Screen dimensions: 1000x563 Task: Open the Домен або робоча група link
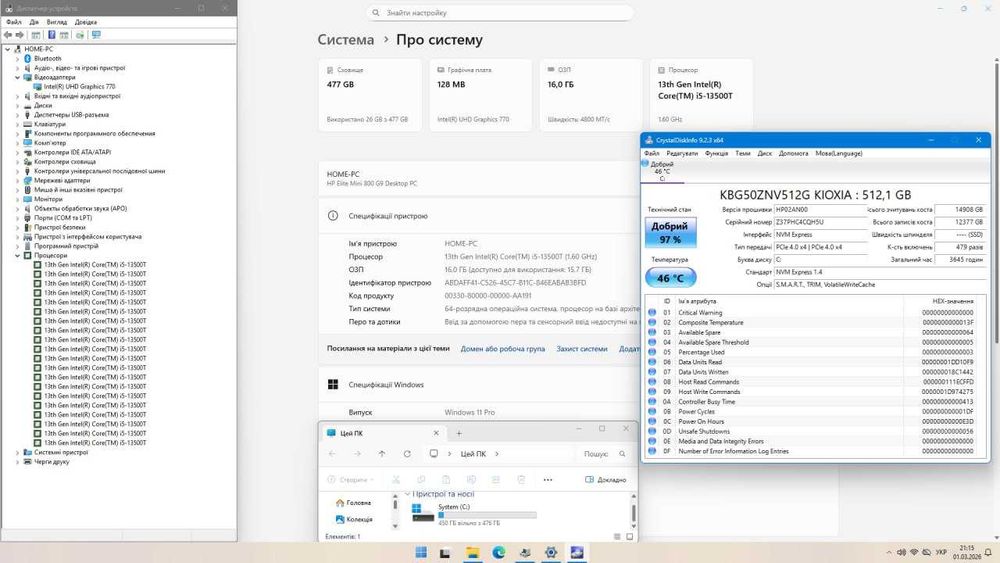pyautogui.click(x=503, y=349)
